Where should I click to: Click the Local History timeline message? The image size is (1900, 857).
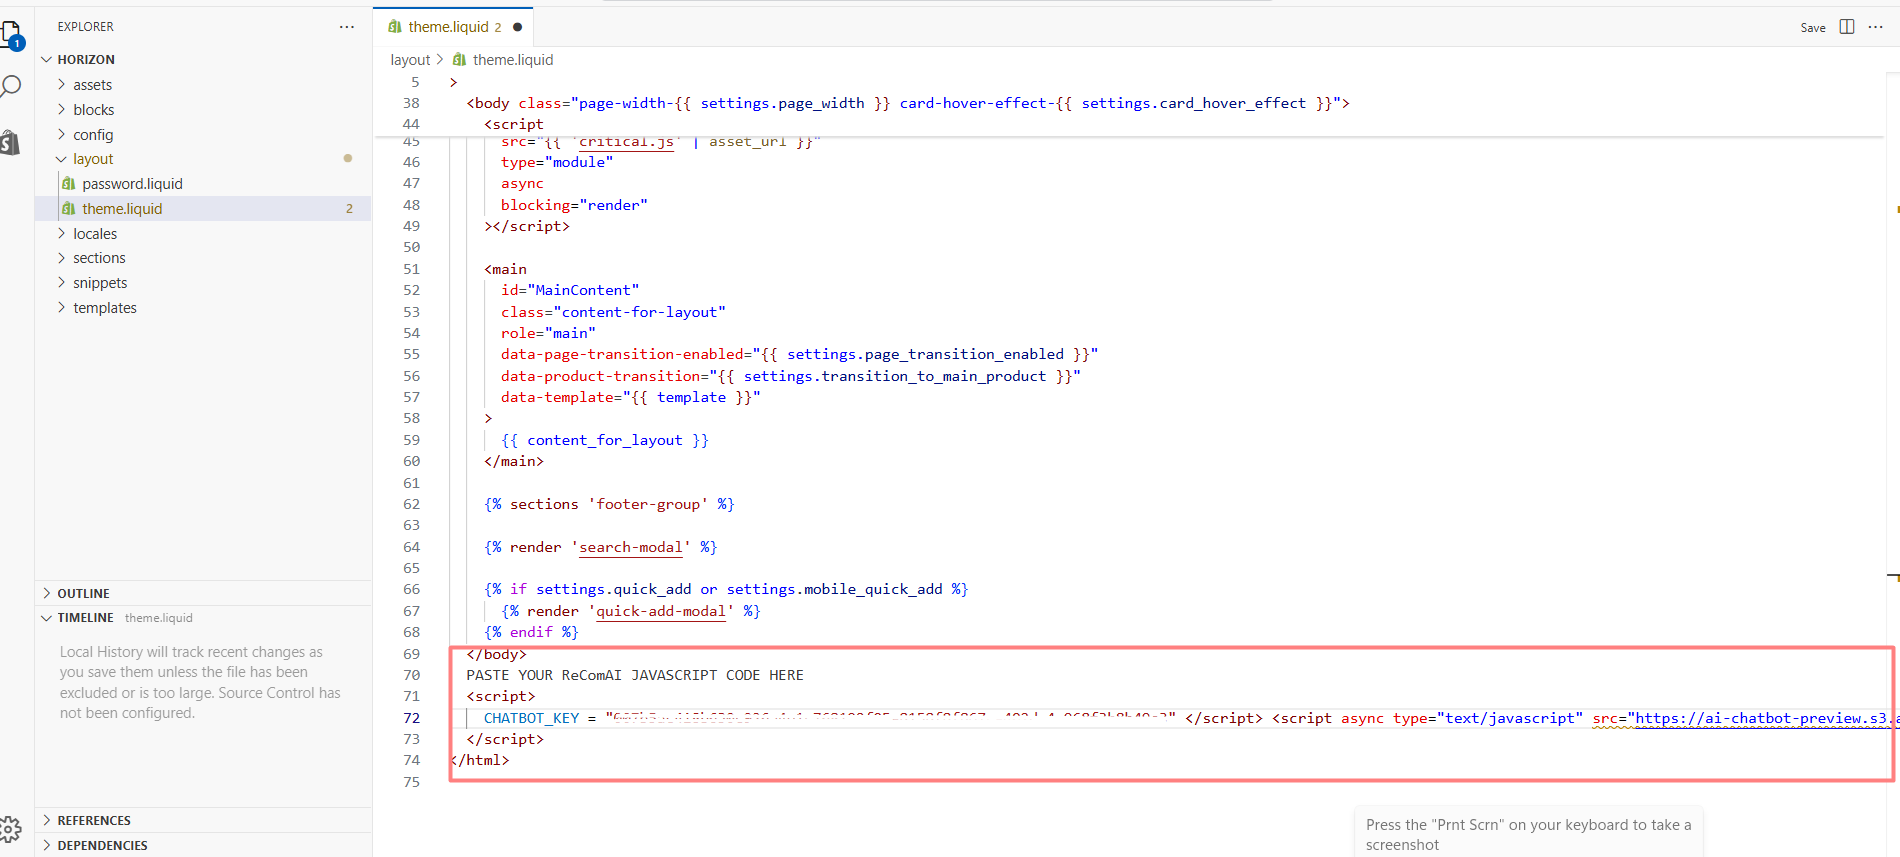pos(200,682)
